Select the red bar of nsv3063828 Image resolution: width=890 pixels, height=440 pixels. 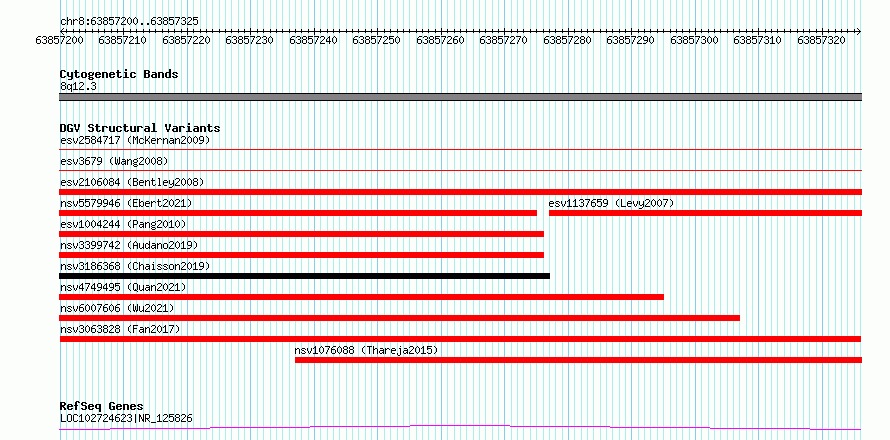[460, 338]
